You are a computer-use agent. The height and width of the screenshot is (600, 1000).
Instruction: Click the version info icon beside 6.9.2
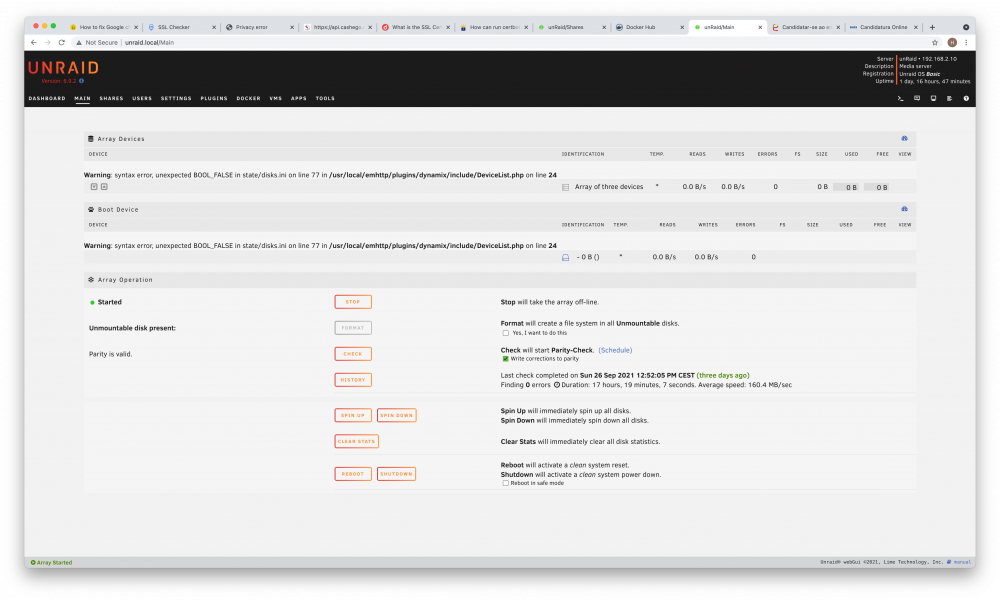tap(82, 81)
